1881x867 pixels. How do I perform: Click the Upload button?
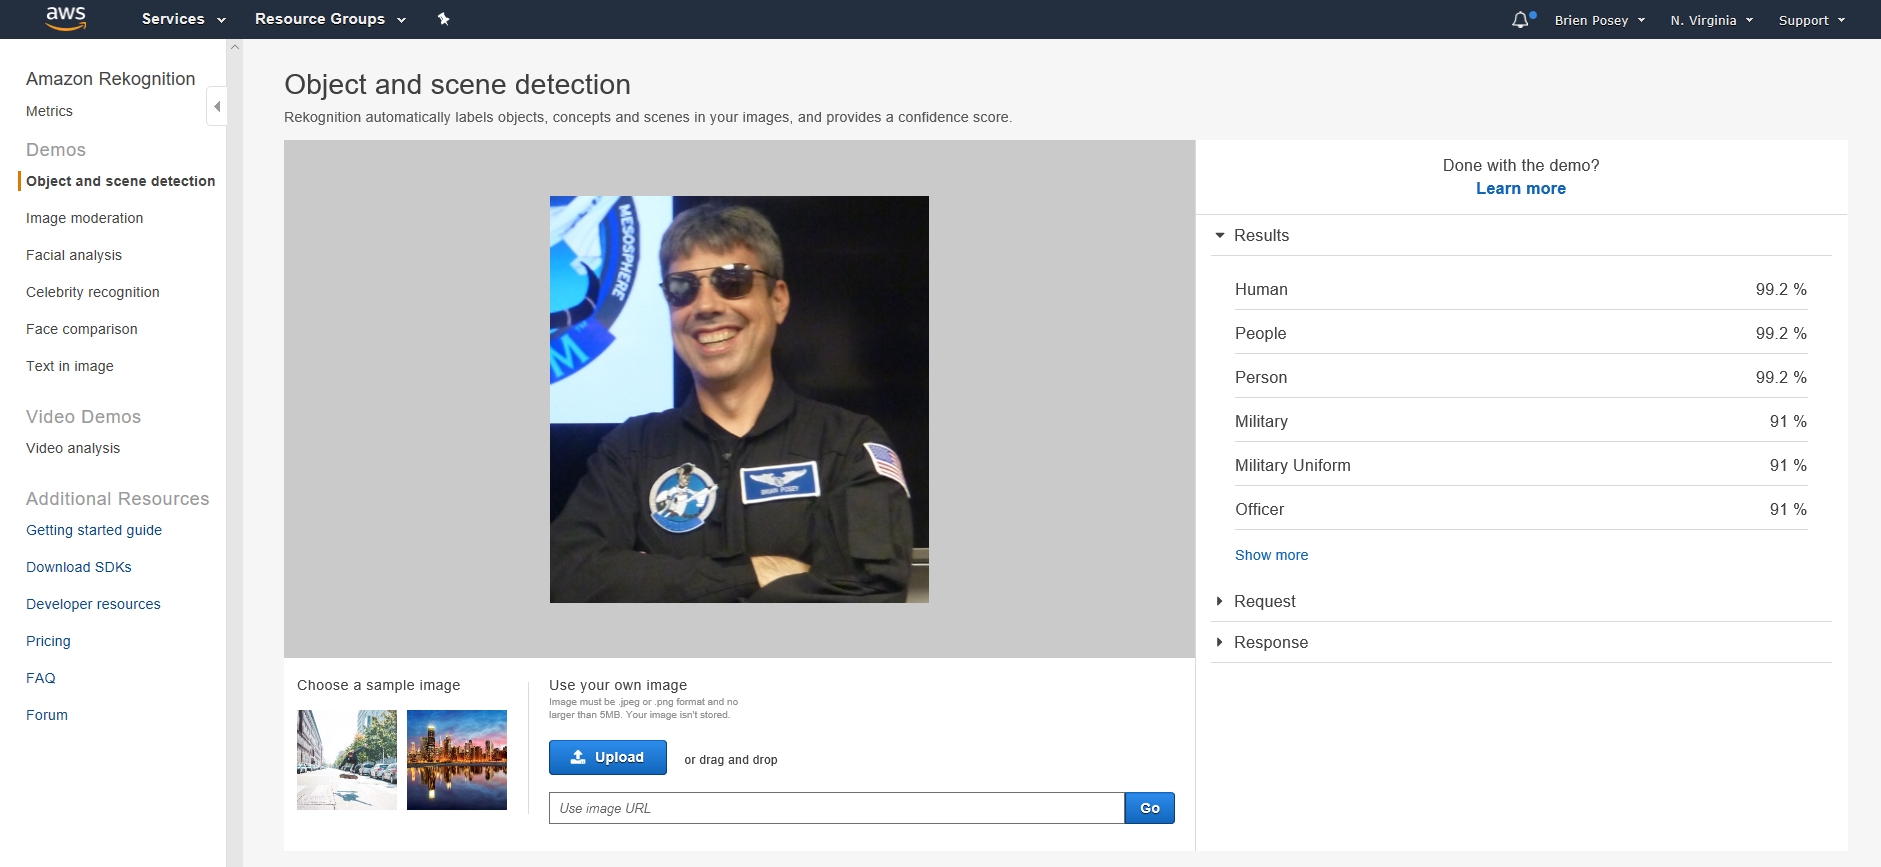pos(608,757)
